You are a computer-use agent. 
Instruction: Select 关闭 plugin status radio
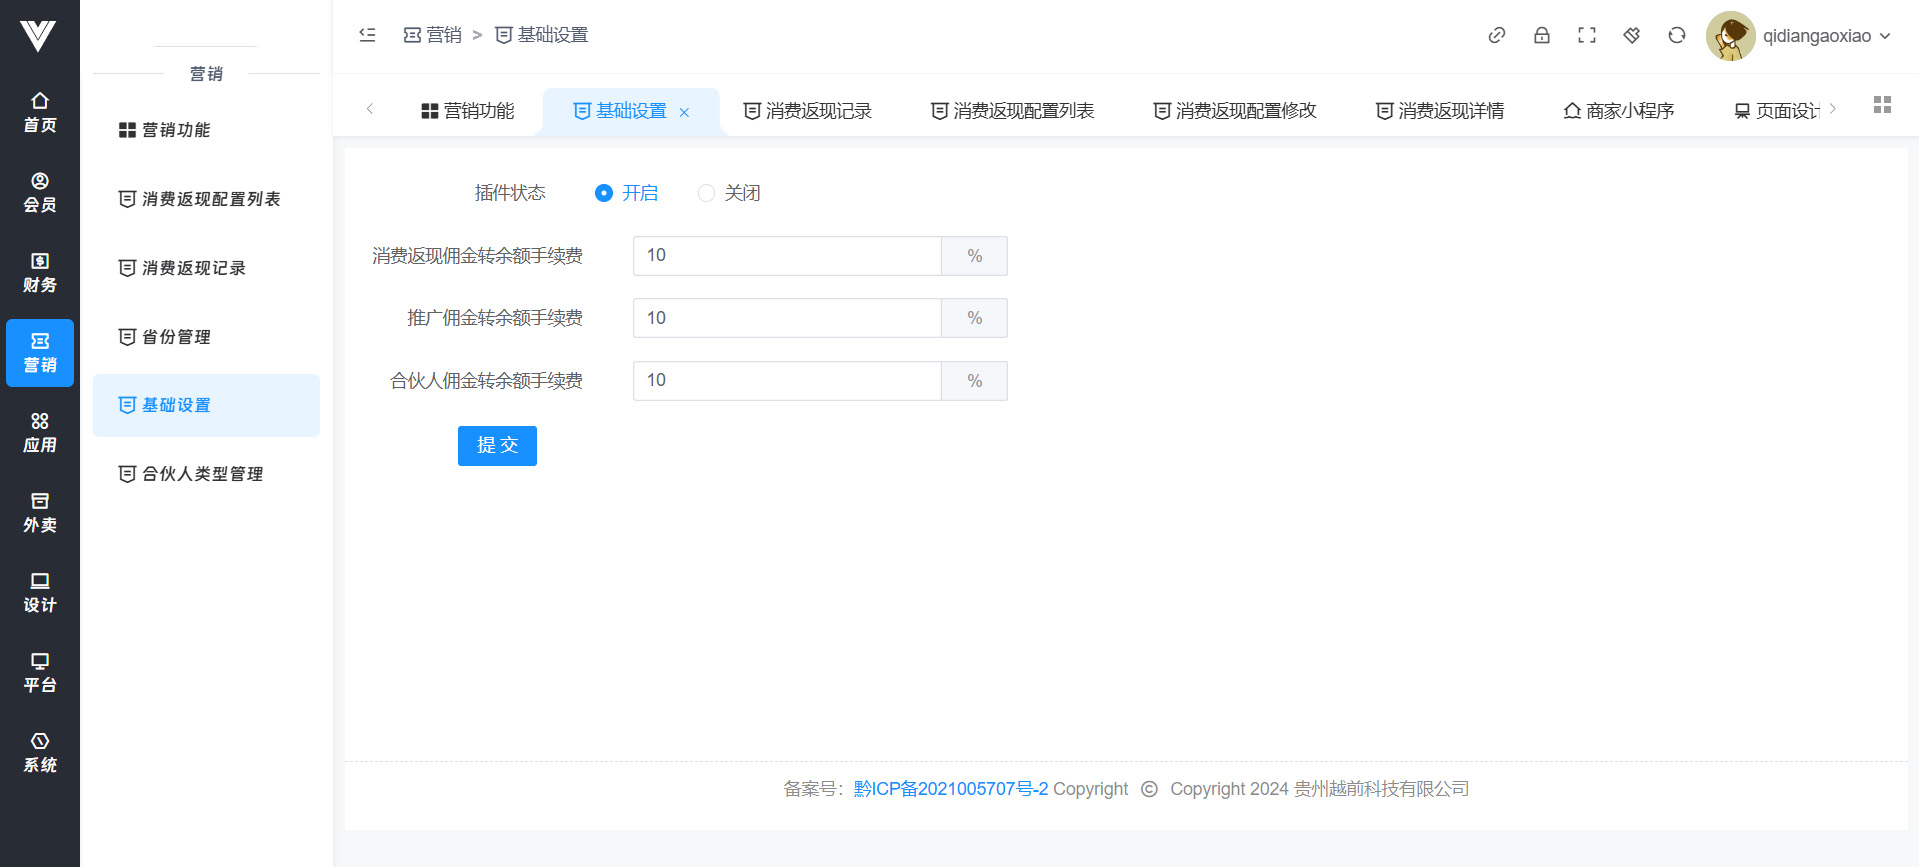click(706, 193)
